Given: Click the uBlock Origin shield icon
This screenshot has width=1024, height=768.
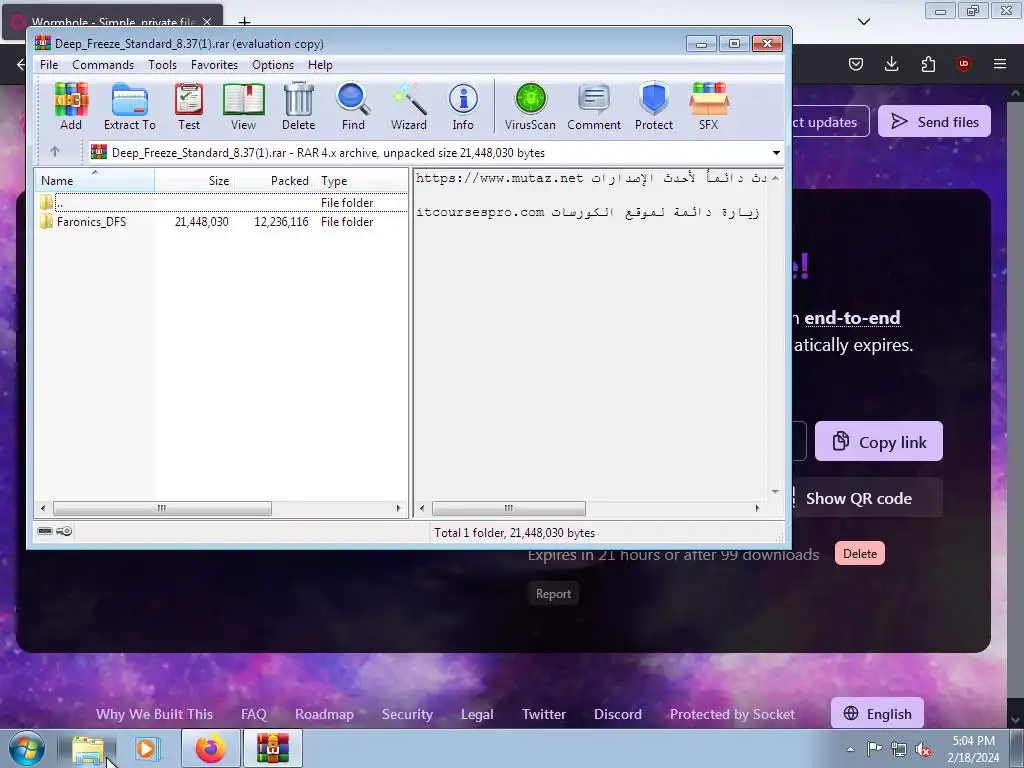Looking at the screenshot, I should pos(963,63).
